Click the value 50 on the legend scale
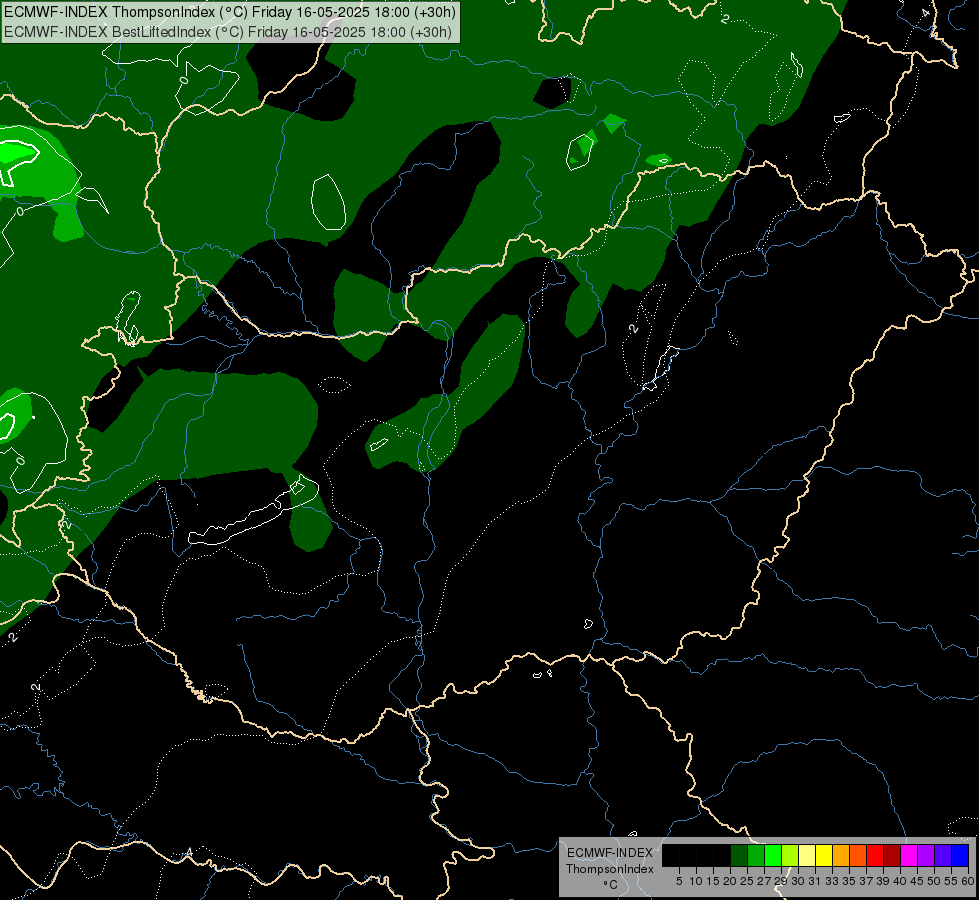Image resolution: width=979 pixels, height=900 pixels. [x=934, y=881]
